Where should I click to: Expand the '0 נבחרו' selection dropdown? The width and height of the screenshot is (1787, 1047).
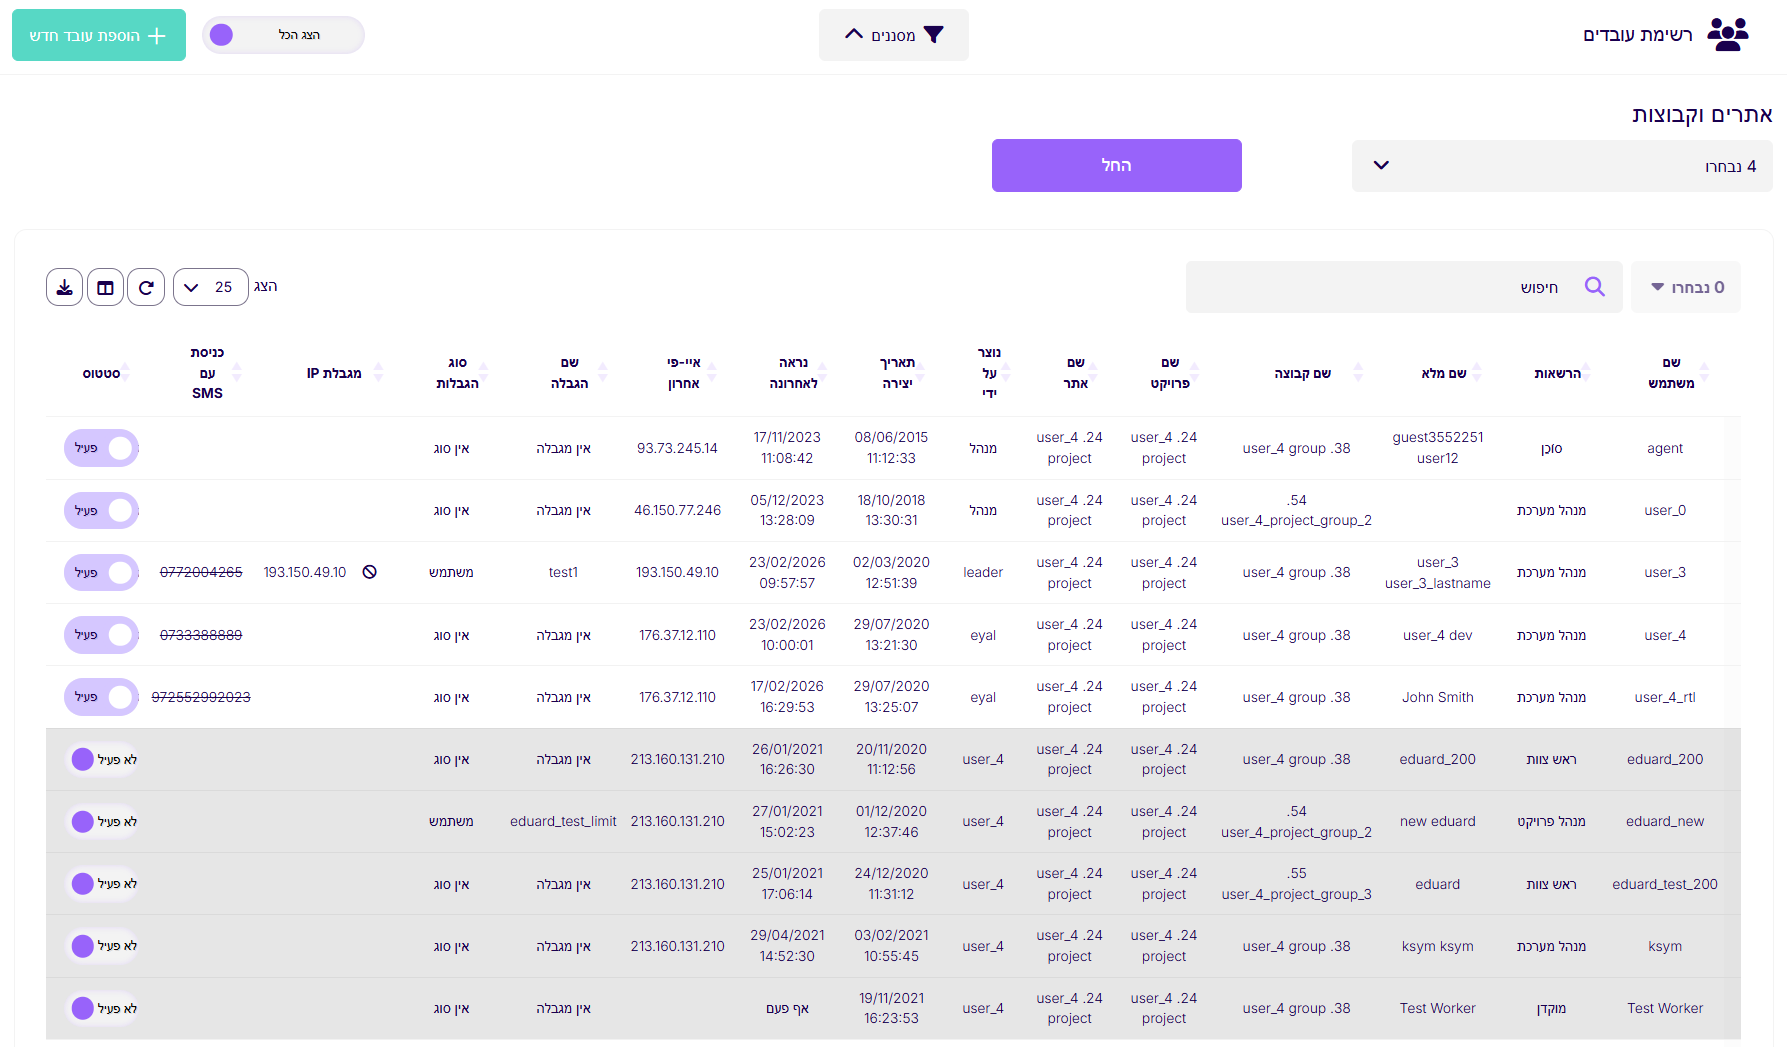point(1685,288)
